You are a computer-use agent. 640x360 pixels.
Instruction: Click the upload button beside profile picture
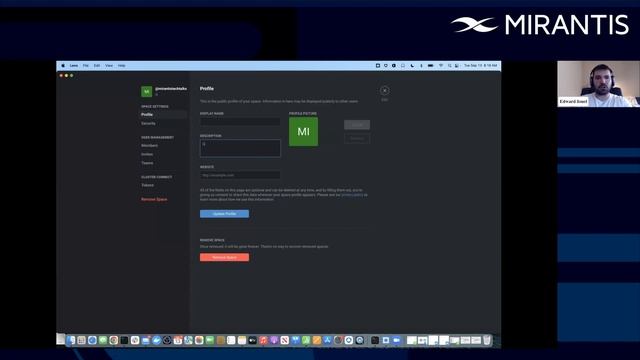click(x=357, y=125)
